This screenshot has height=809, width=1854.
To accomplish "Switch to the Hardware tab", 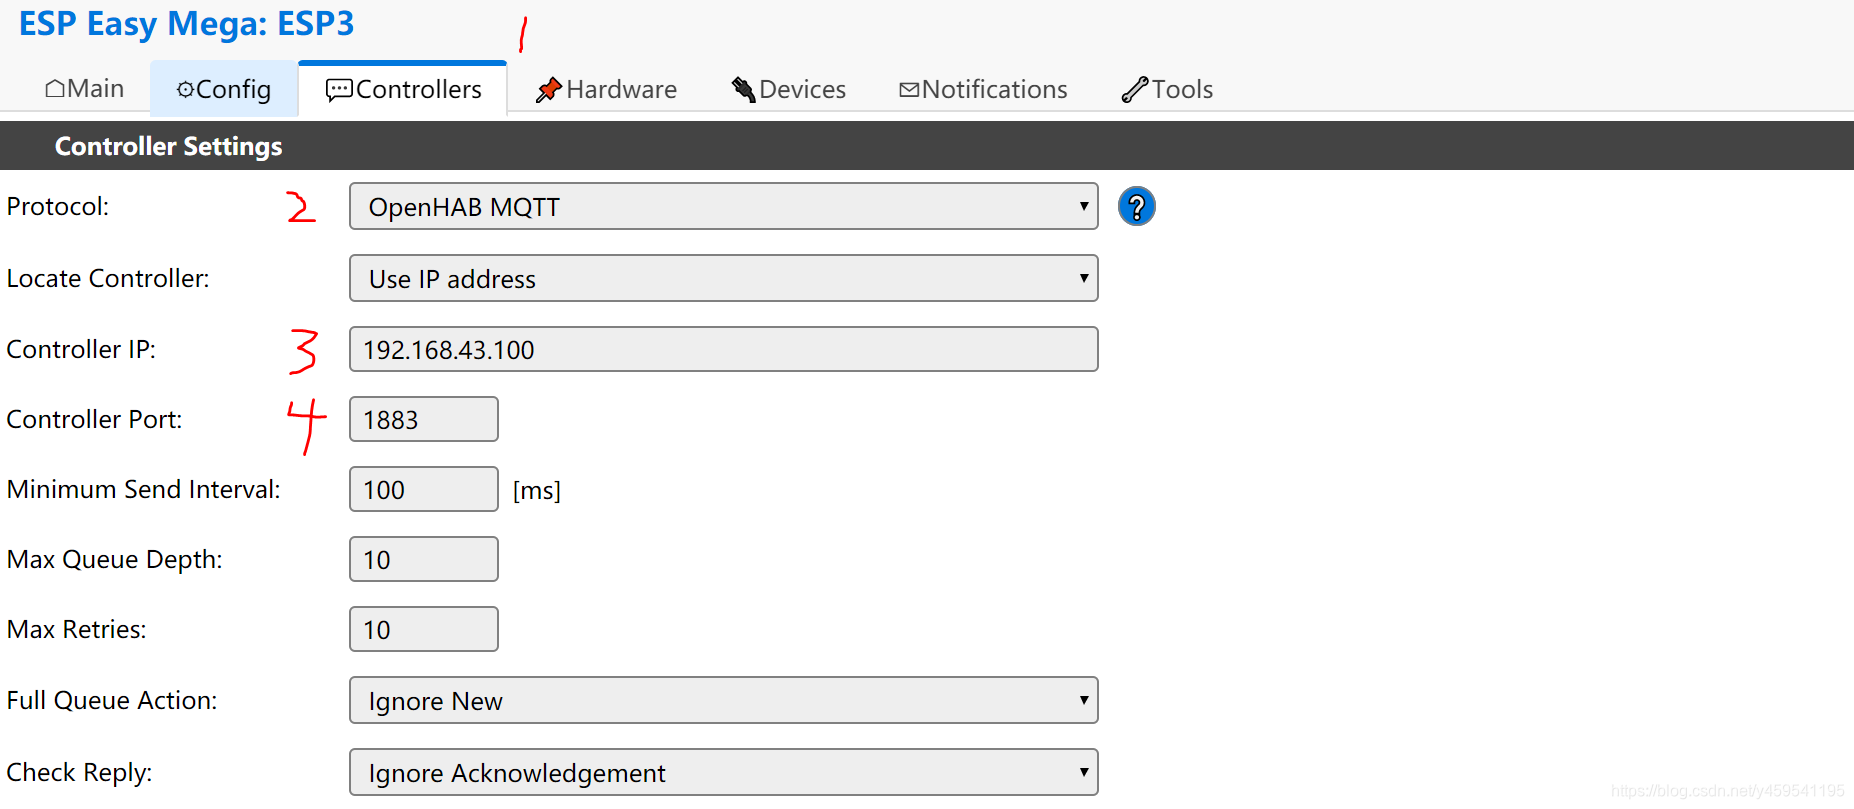I will coord(606,89).
